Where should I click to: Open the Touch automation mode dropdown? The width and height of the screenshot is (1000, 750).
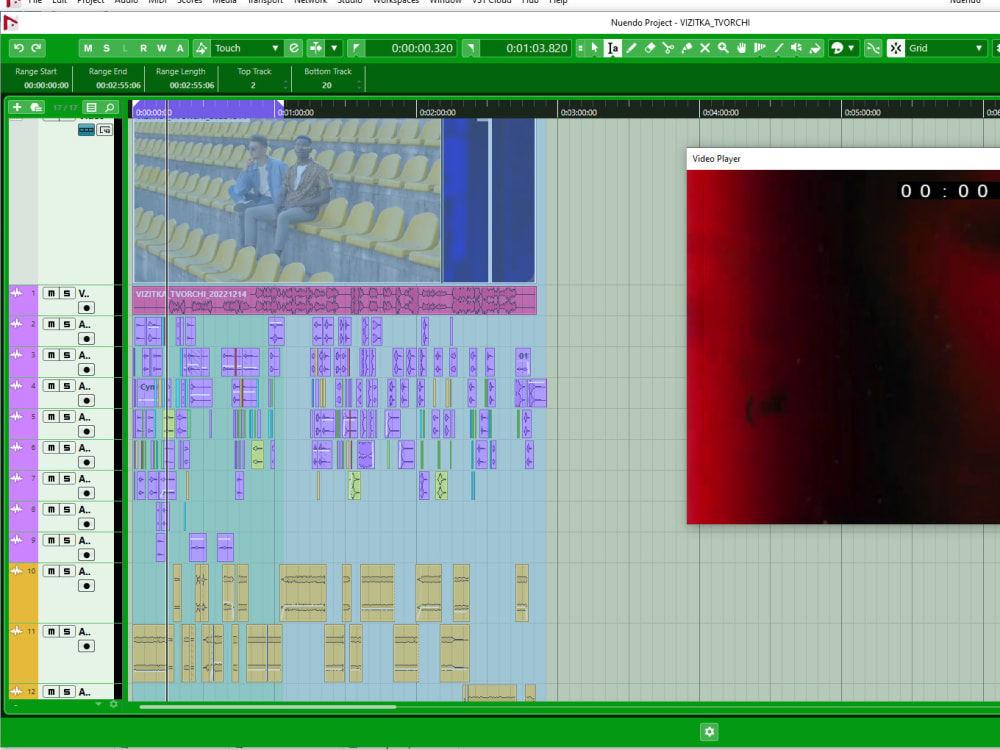tap(247, 48)
